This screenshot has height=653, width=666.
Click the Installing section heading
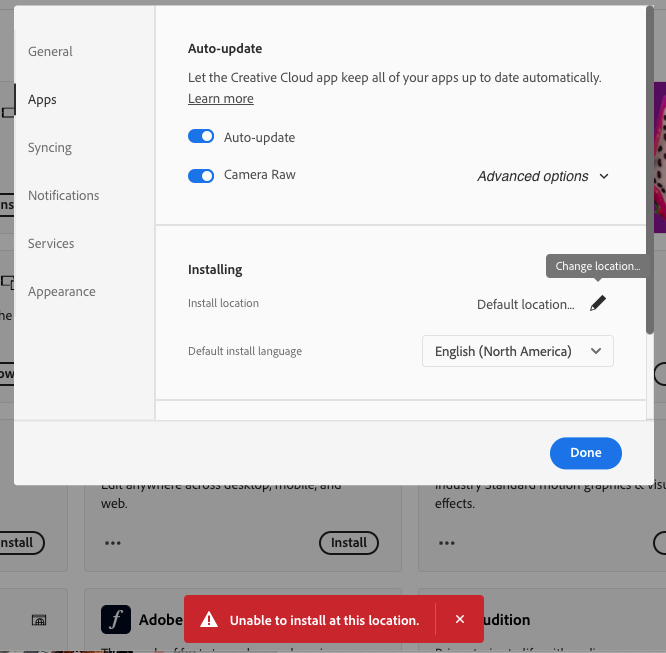click(215, 269)
